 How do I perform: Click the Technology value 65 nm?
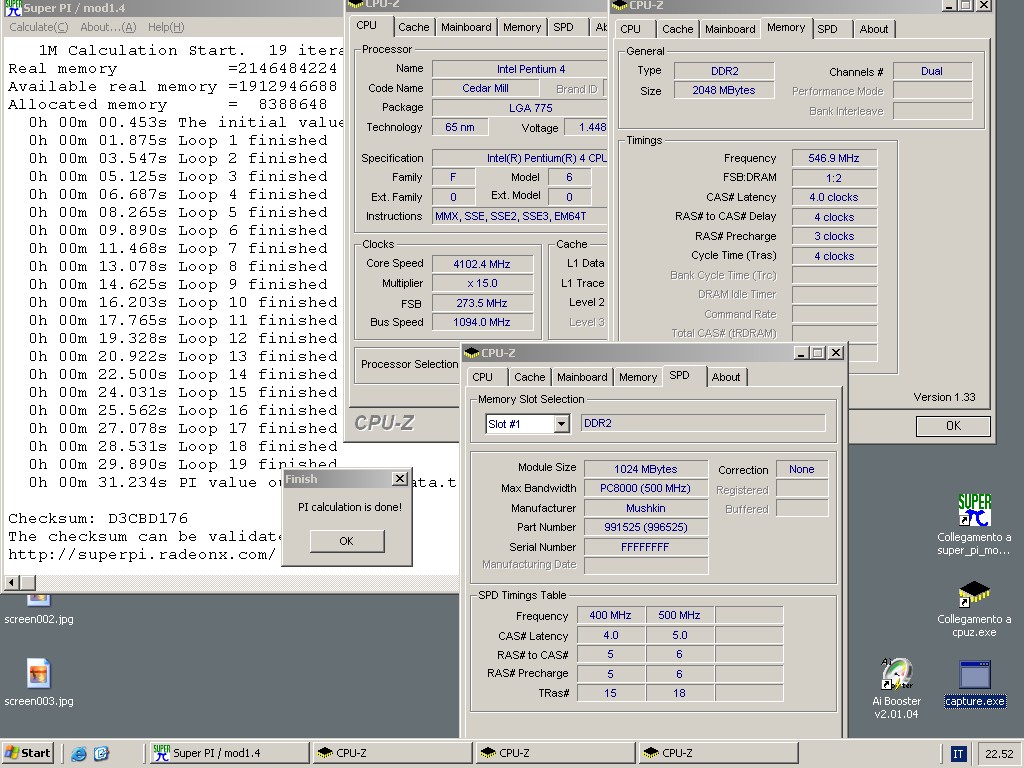[x=460, y=127]
